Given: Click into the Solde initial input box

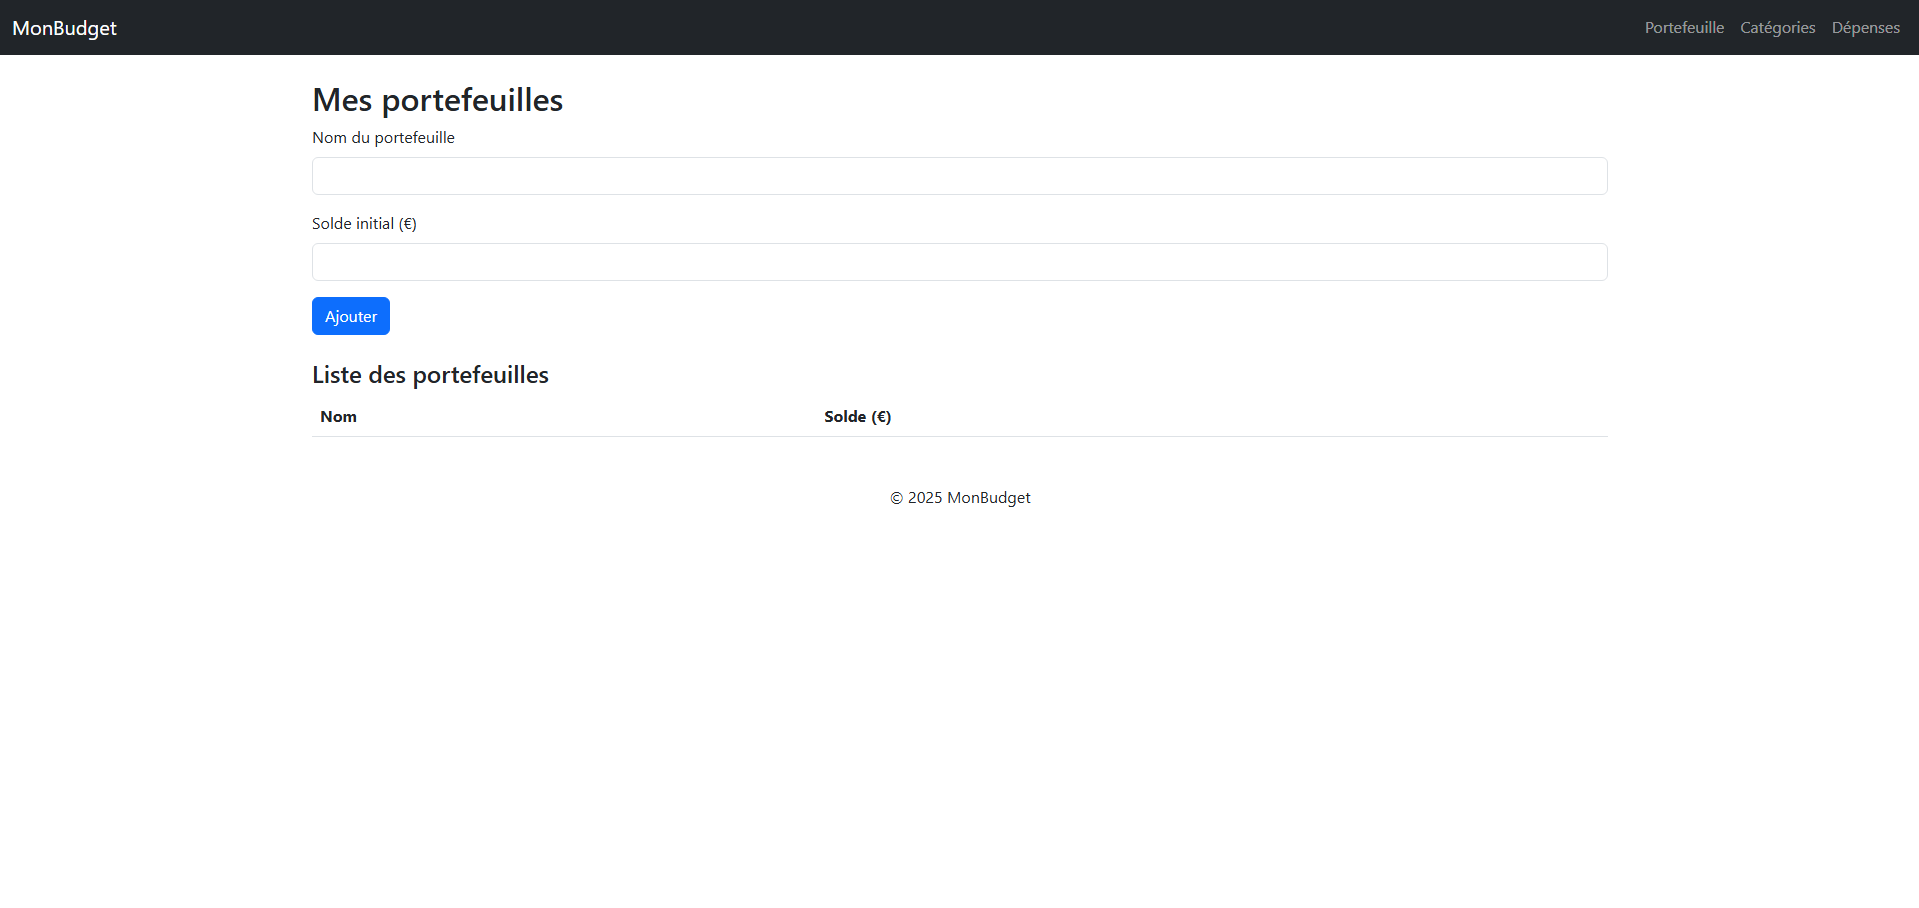Looking at the screenshot, I should coord(959,262).
